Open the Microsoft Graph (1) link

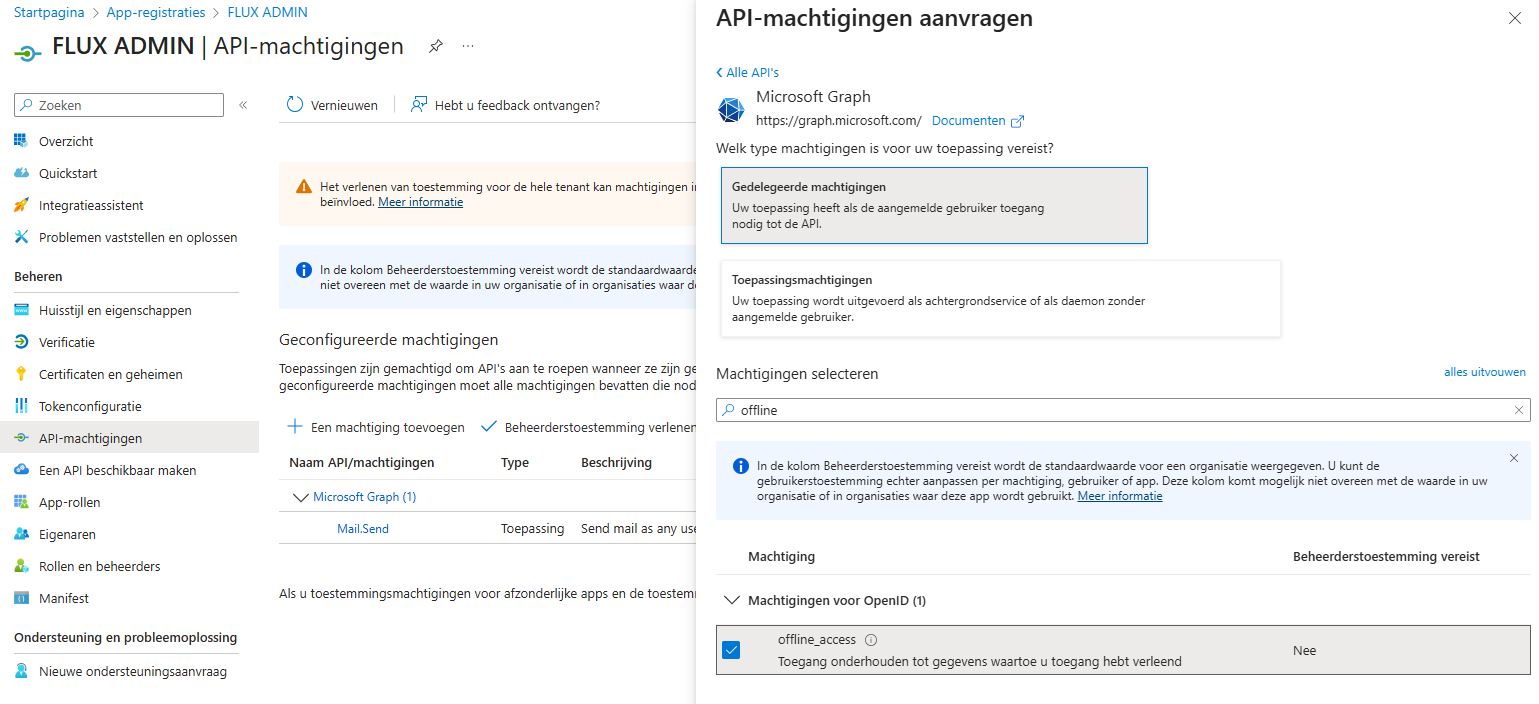[x=365, y=497]
